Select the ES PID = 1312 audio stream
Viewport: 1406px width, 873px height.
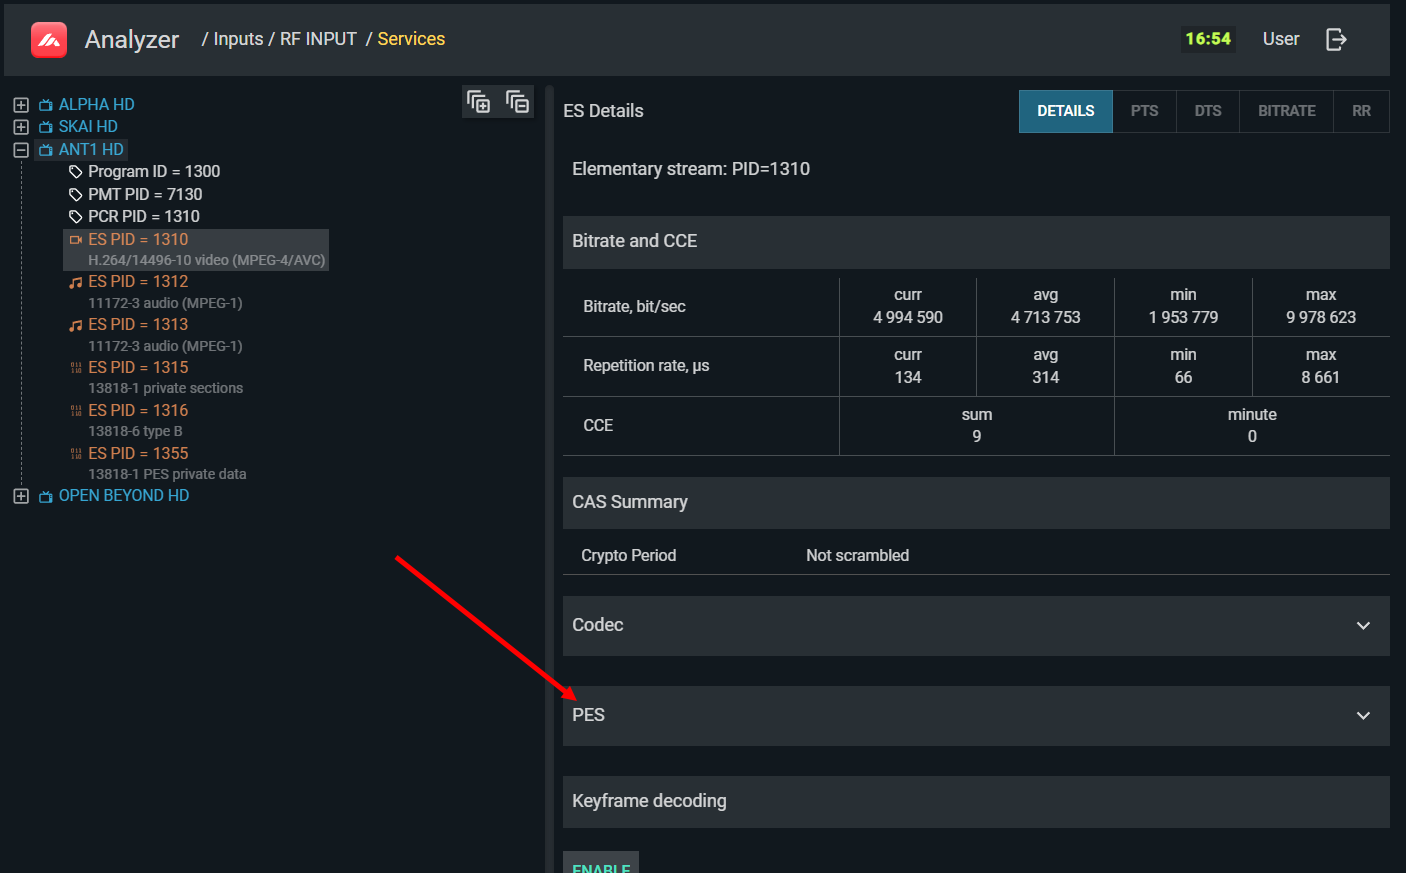click(x=138, y=282)
